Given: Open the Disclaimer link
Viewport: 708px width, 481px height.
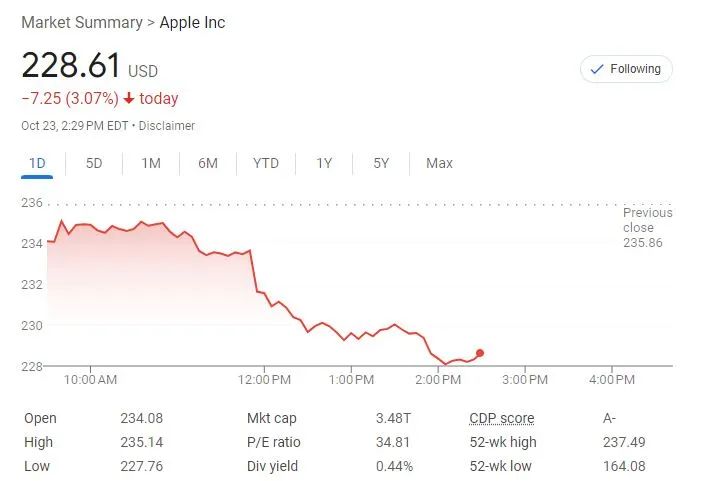Looking at the screenshot, I should [x=167, y=126].
